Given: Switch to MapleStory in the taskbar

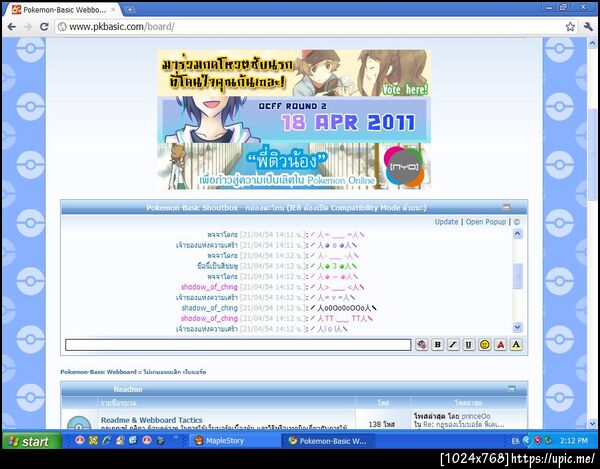Looking at the screenshot, I should 235,441.
